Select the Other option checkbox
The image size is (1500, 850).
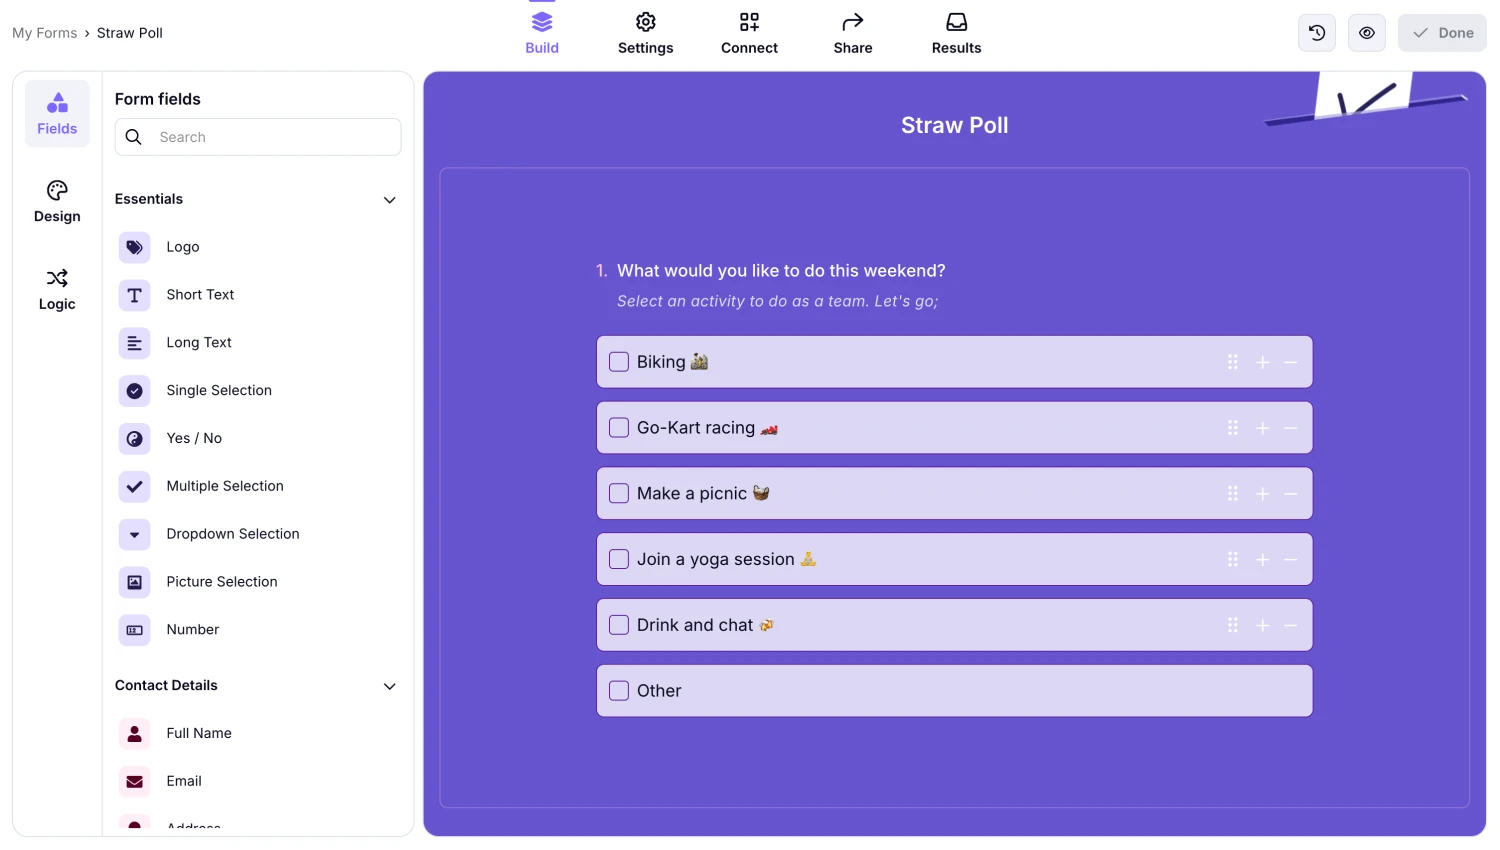tap(618, 690)
